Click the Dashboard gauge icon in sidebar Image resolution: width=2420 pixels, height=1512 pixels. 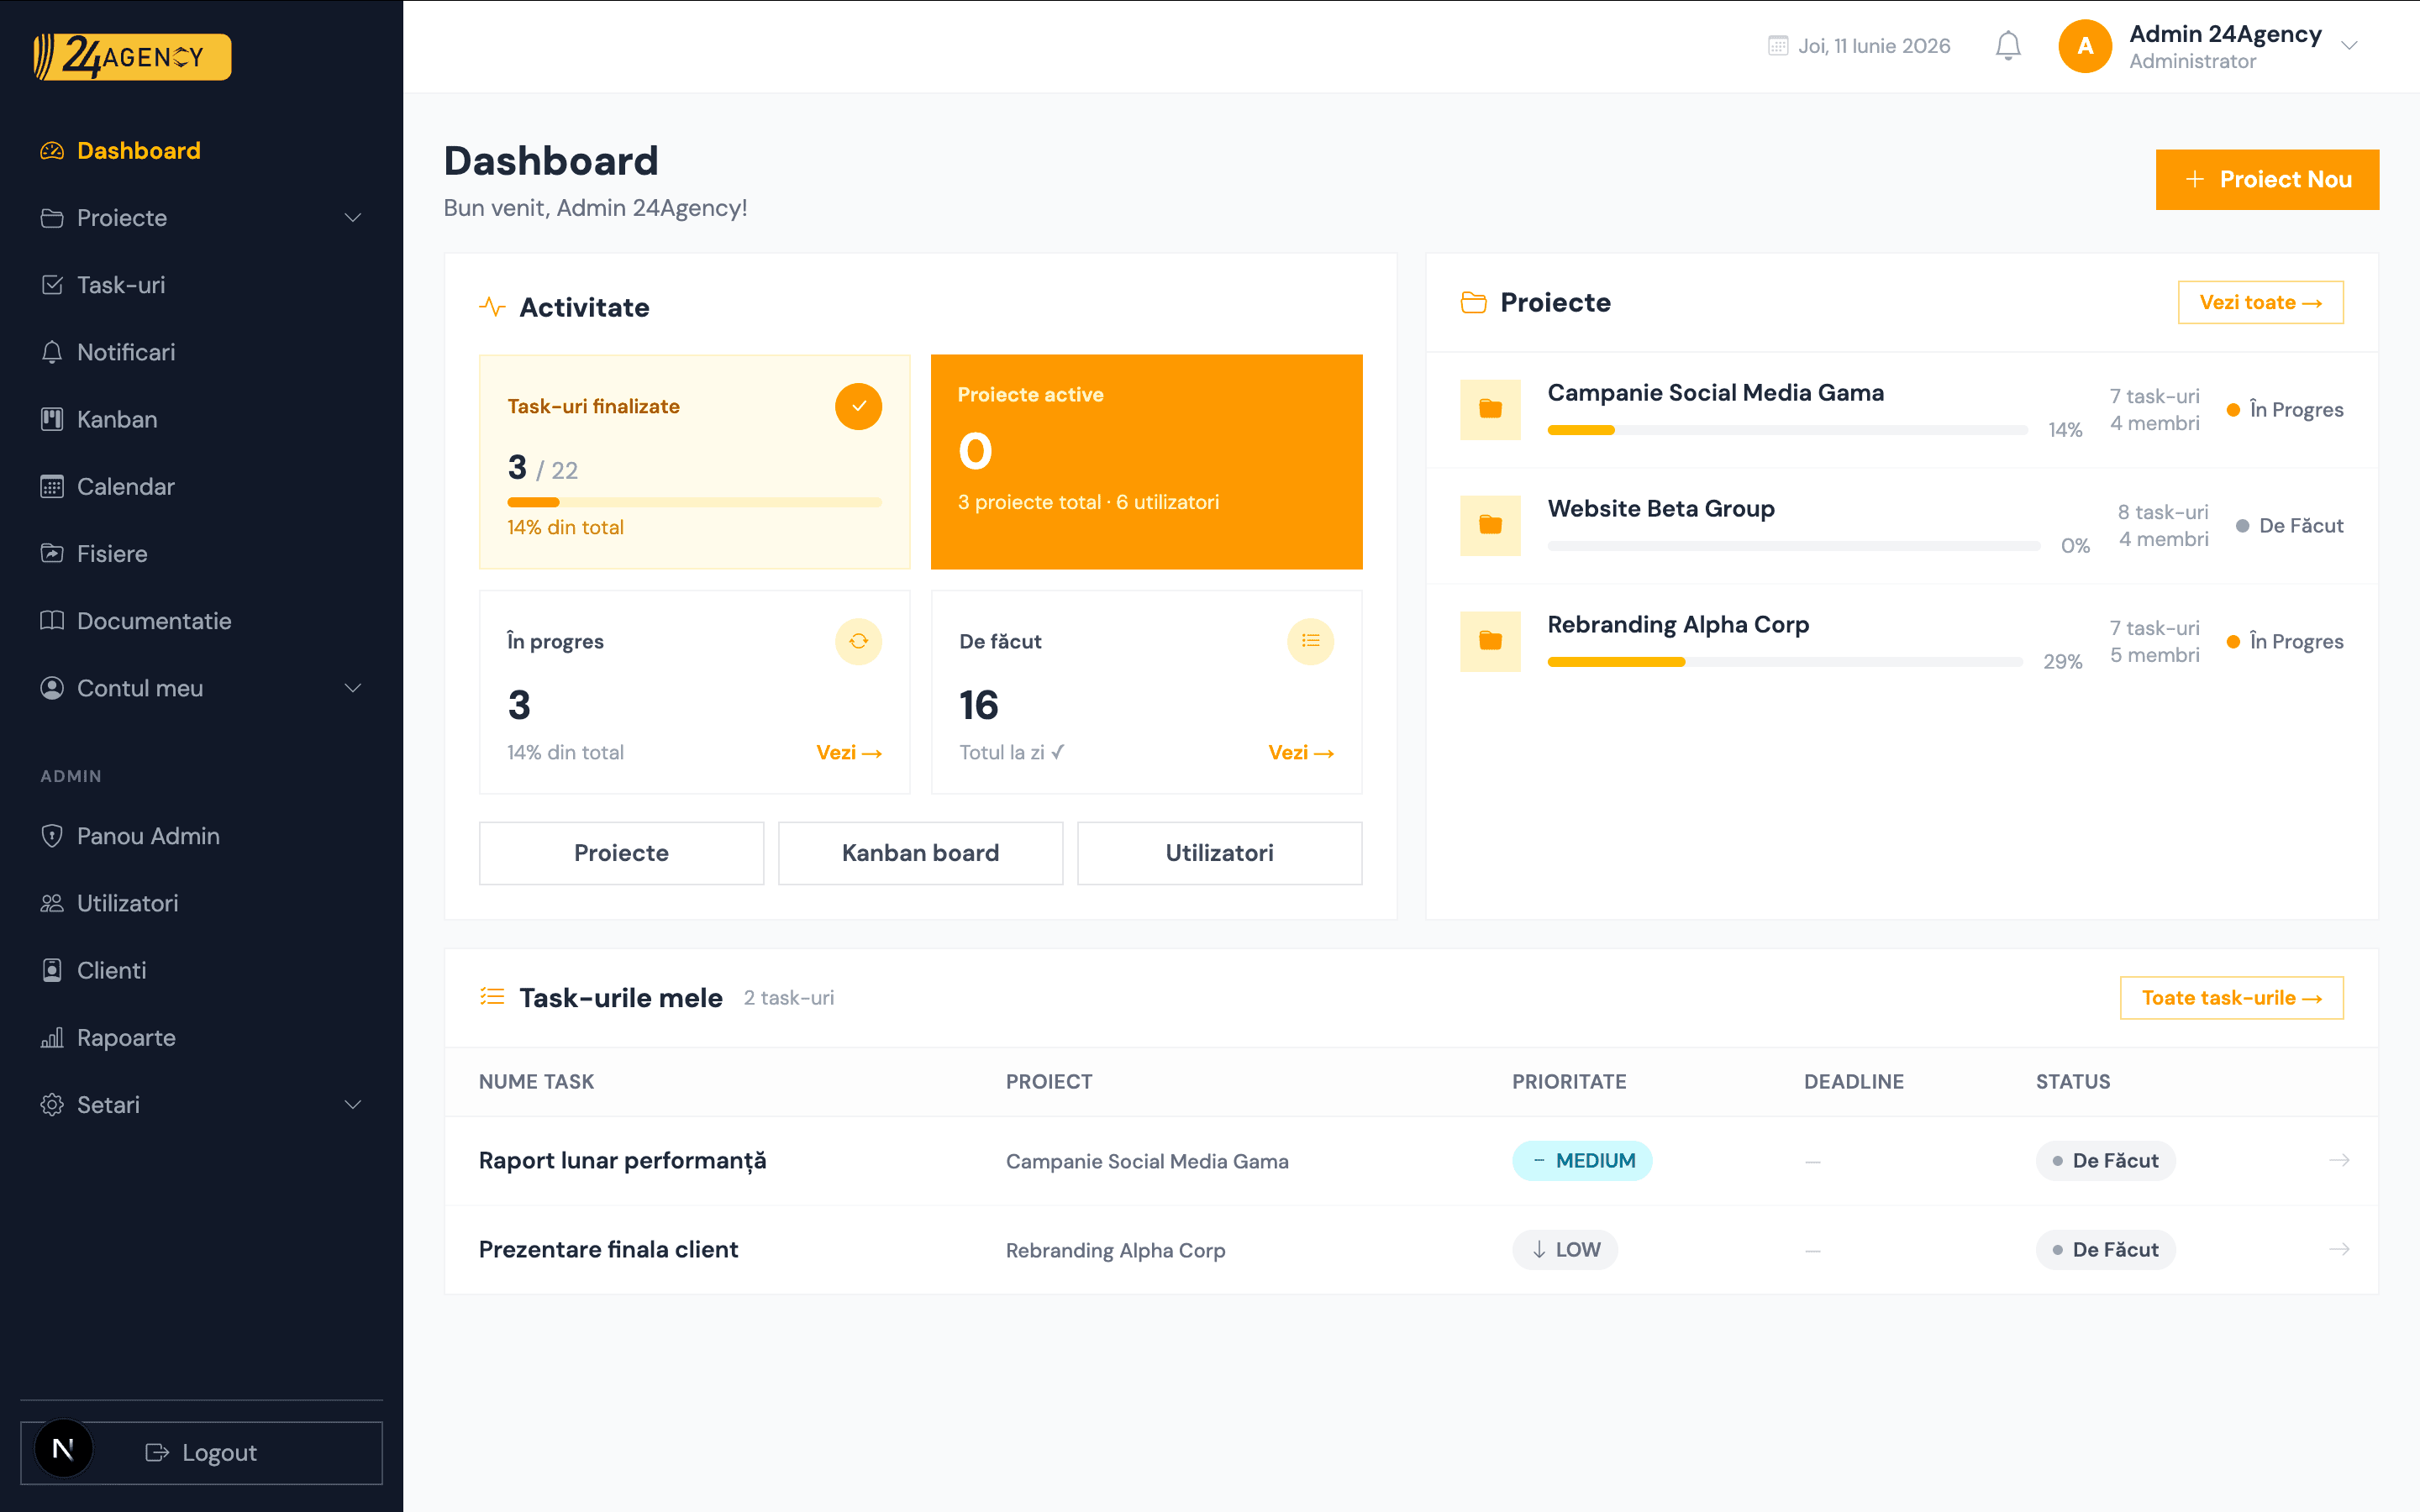click(52, 151)
